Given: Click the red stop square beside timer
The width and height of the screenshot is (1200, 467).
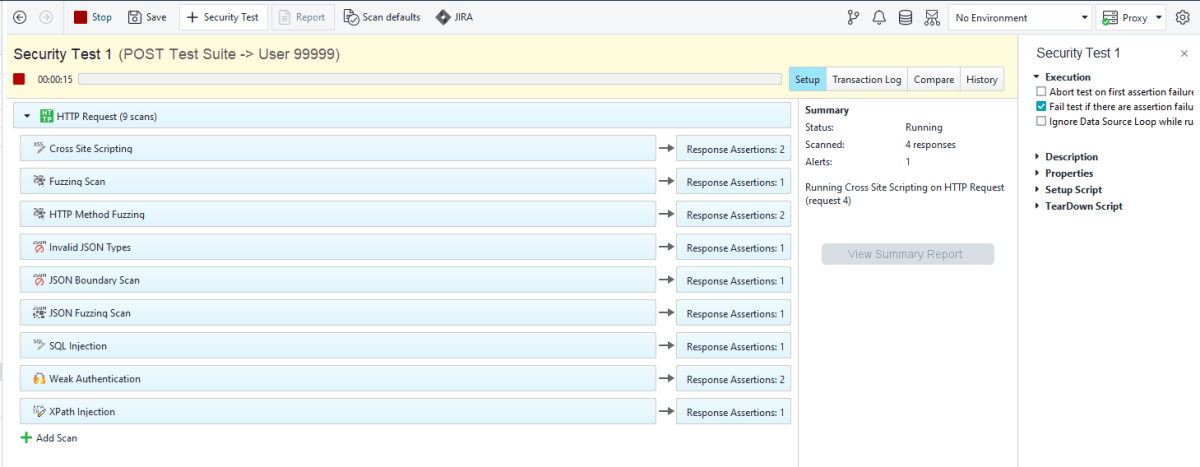Looking at the screenshot, I should (19, 79).
